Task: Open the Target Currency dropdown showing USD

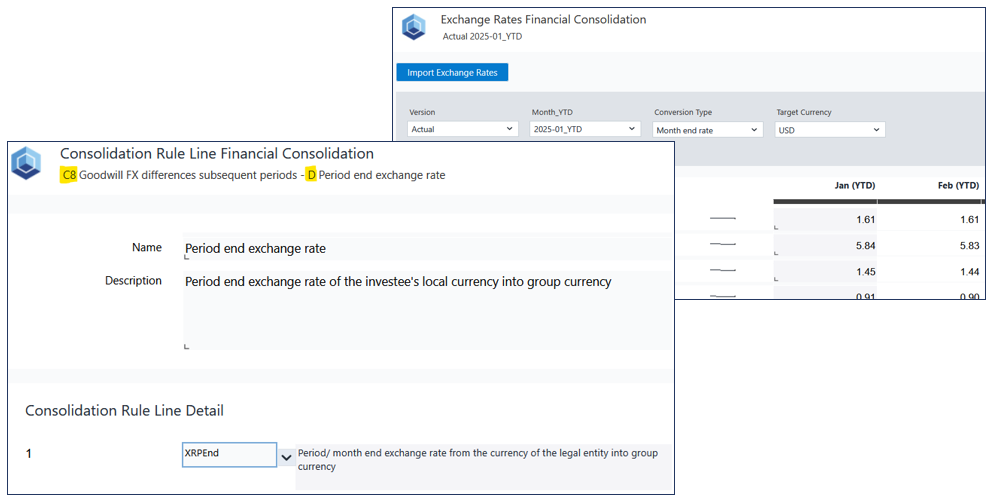Action: (x=829, y=130)
